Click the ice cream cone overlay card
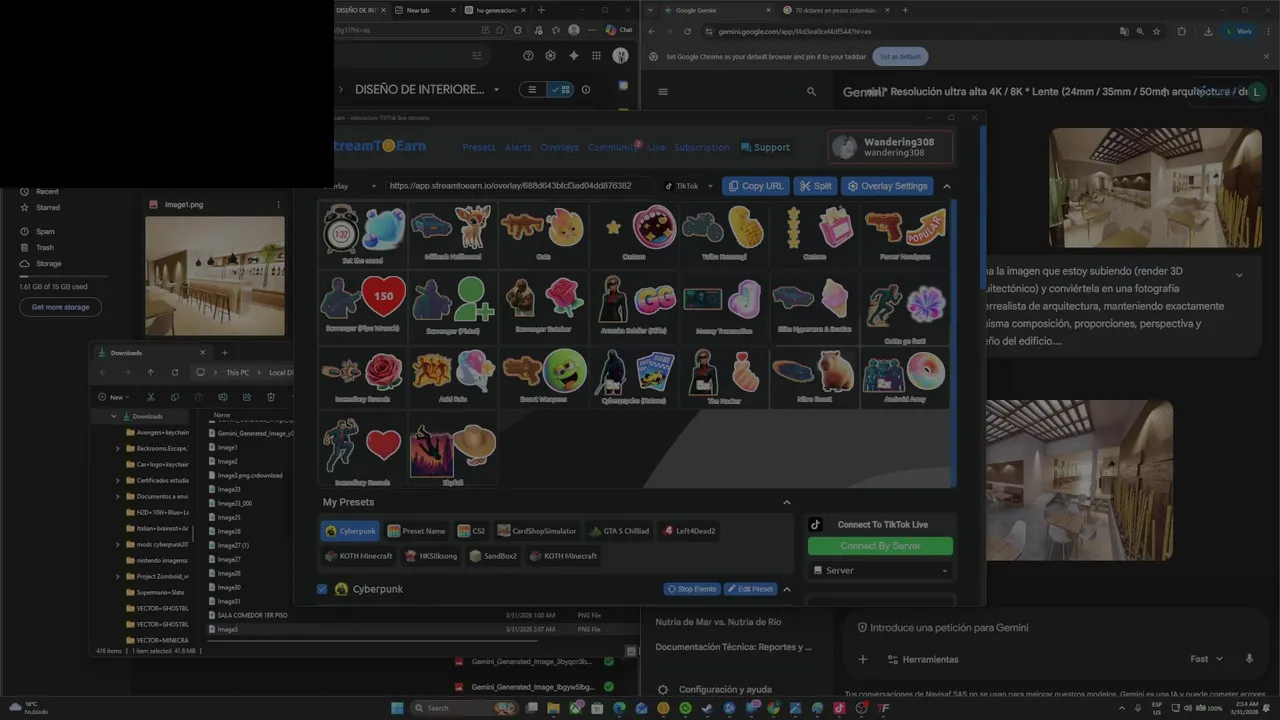This screenshot has height=720, width=1280. tap(814, 305)
